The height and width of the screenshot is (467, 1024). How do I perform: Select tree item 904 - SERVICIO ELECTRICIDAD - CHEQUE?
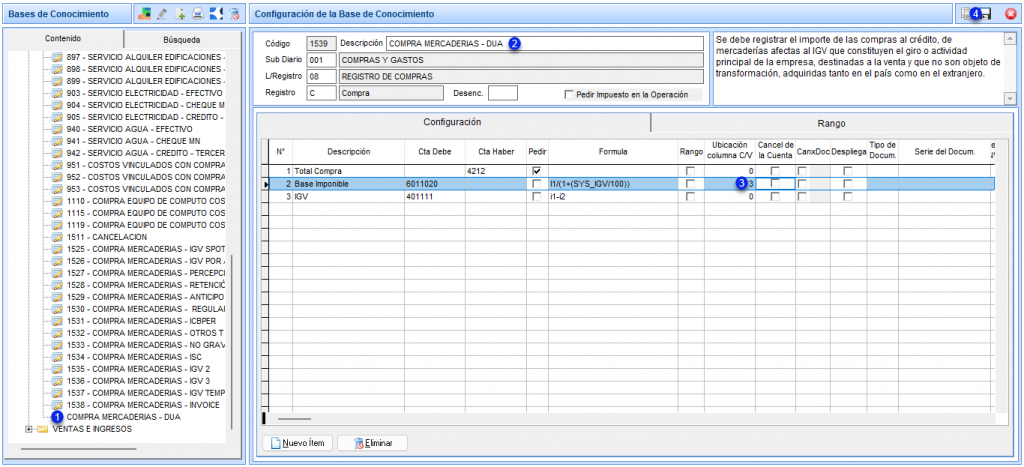146,105
